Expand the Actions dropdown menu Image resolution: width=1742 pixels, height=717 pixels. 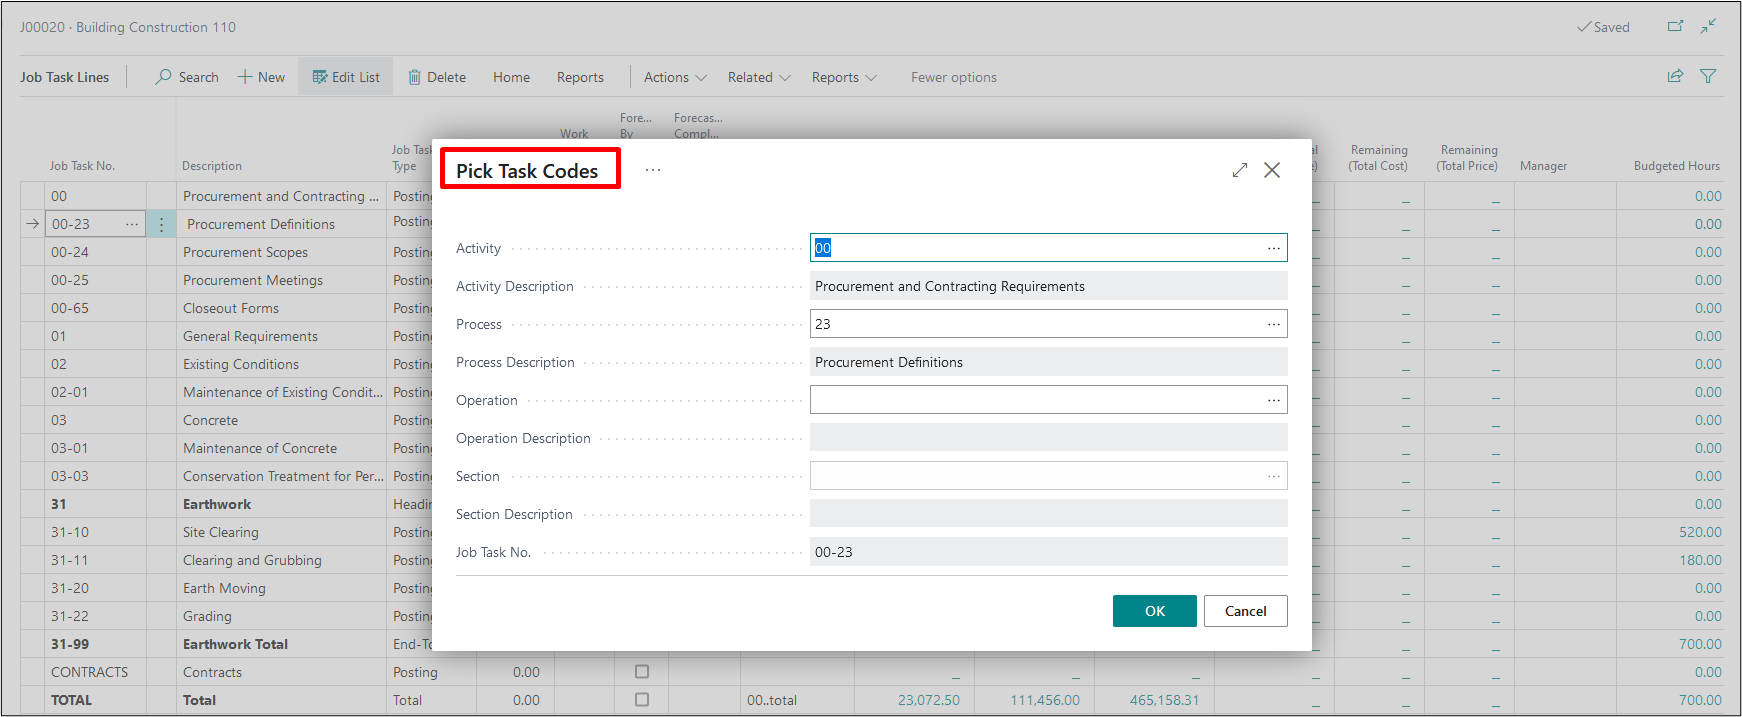[675, 77]
